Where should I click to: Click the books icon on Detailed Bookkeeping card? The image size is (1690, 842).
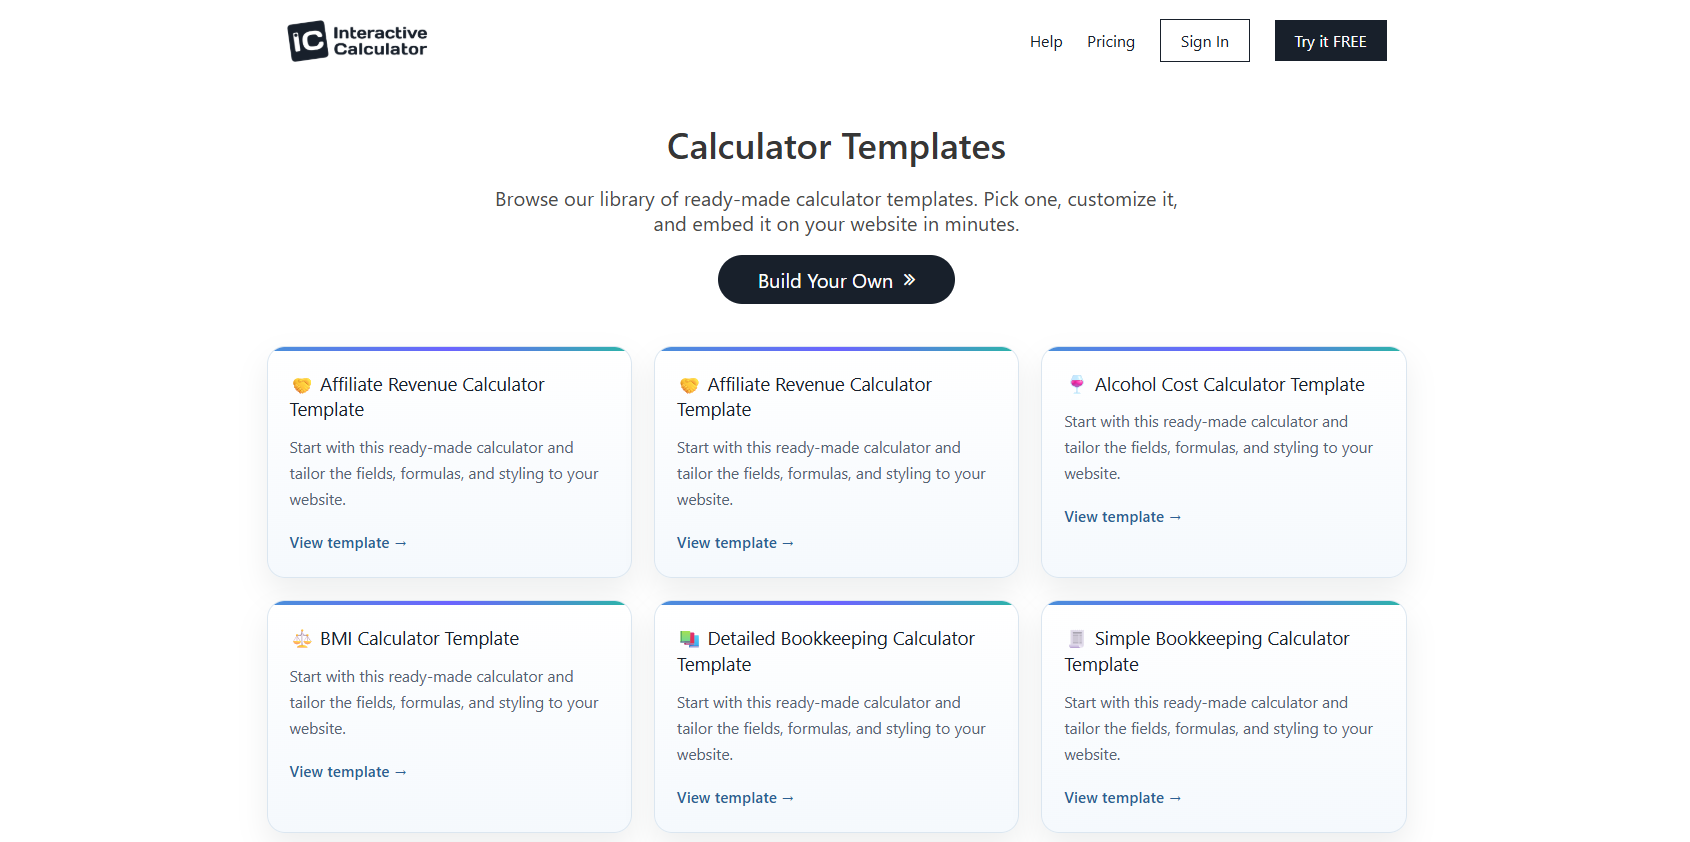coord(689,638)
